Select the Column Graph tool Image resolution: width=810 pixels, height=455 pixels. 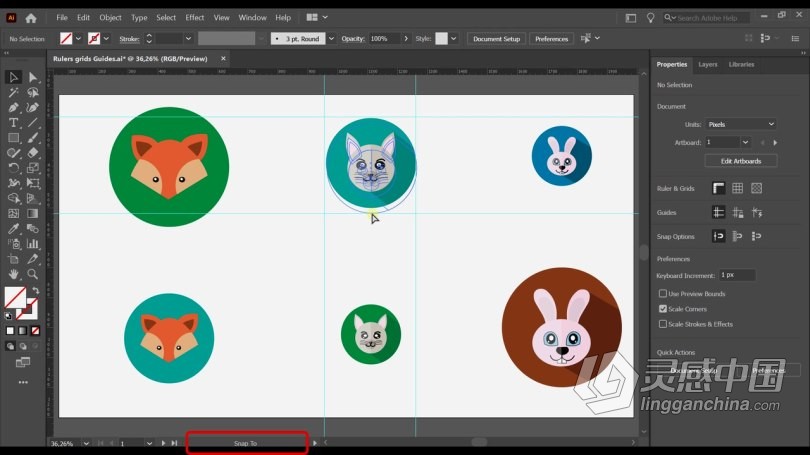click(33, 244)
